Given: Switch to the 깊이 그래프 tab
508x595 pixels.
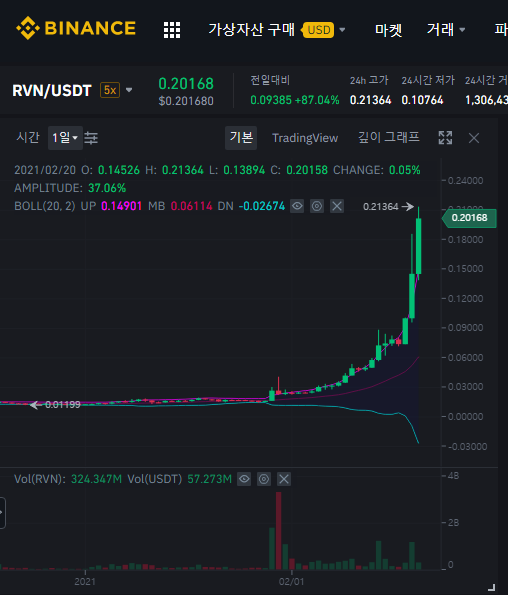Looking at the screenshot, I should (389, 137).
